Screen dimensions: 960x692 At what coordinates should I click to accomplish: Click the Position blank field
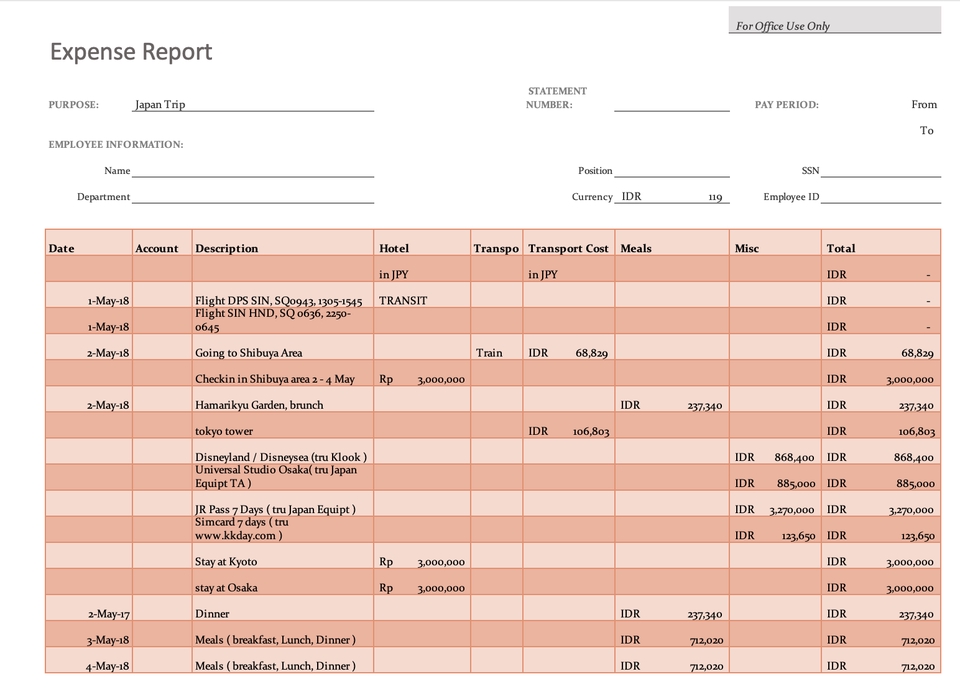[672, 170]
